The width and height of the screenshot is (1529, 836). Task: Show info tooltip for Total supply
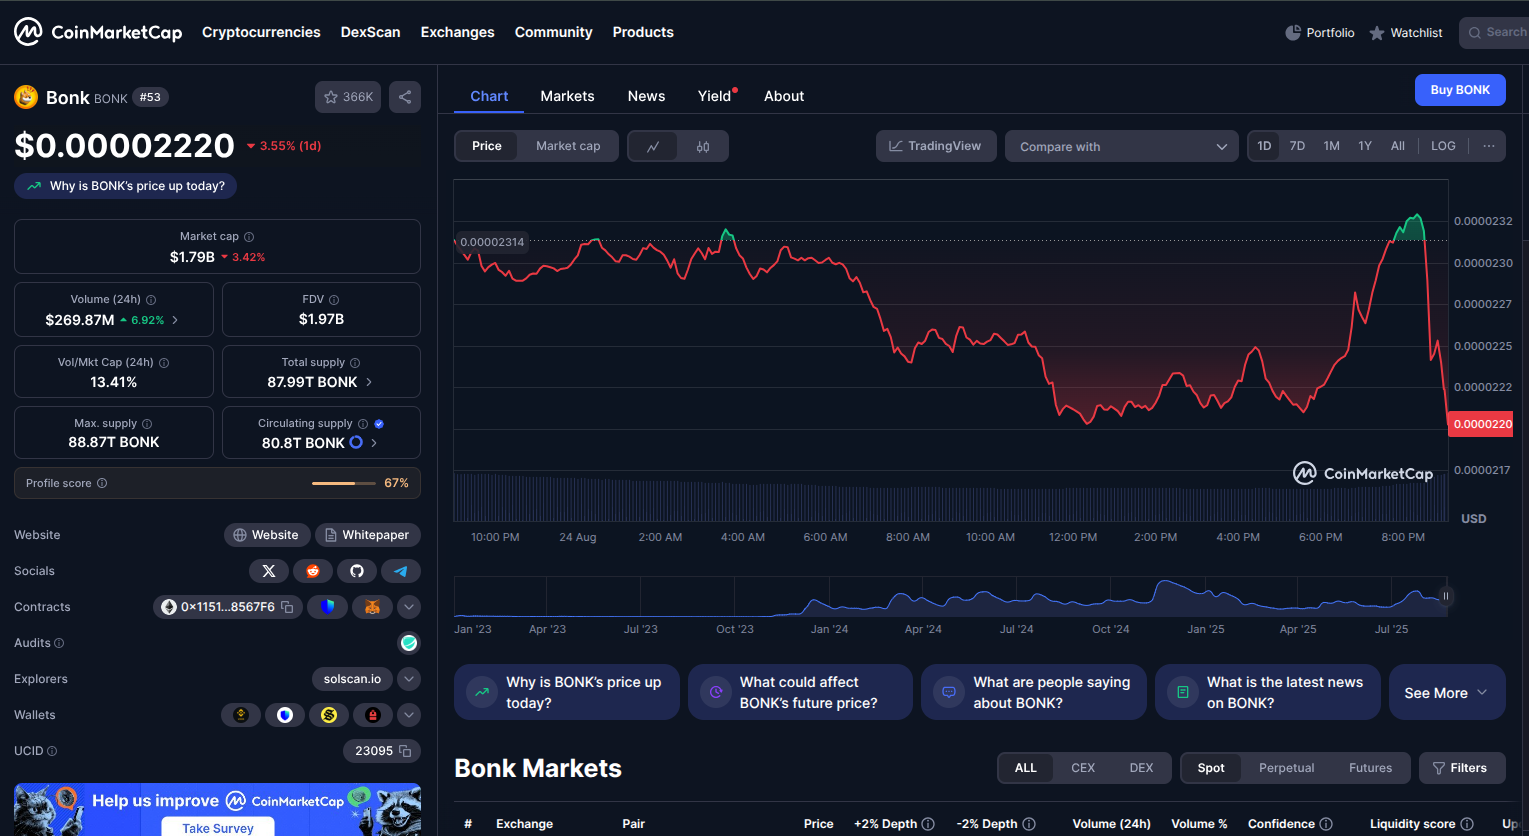(355, 363)
